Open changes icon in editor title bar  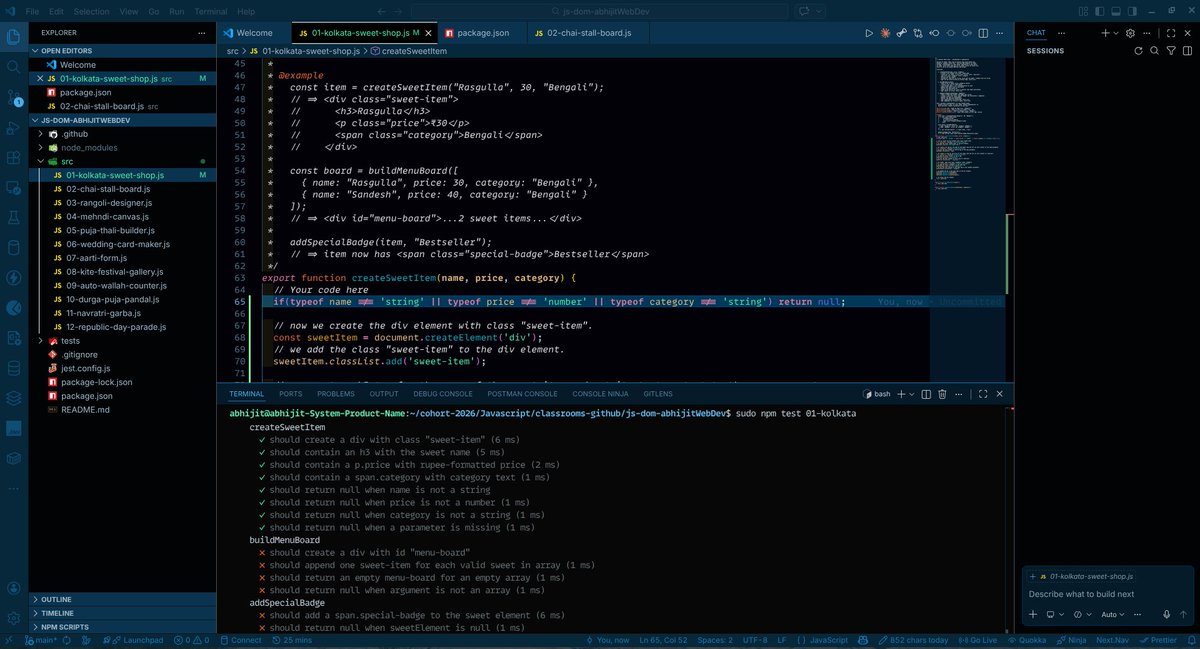click(x=917, y=33)
